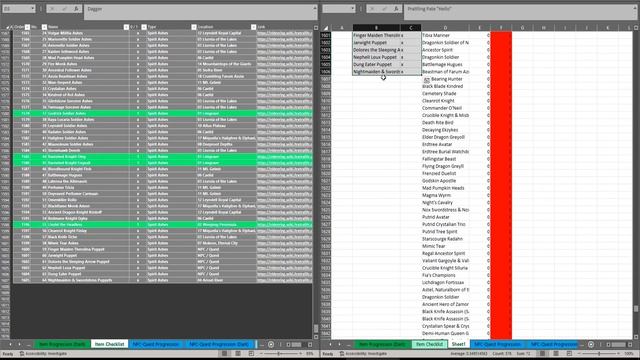Click Cancel entry icon in left formula bar
Image resolution: width=640 pixels, height=360 pixels.
click(52, 9)
